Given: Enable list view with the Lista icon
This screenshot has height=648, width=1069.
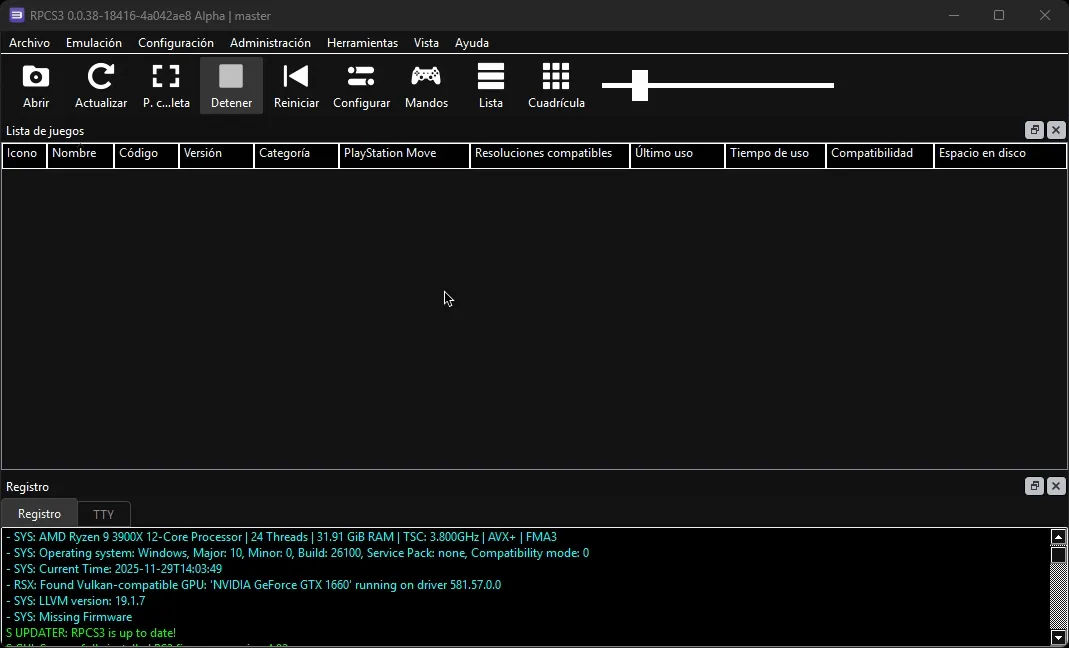Looking at the screenshot, I should (490, 85).
